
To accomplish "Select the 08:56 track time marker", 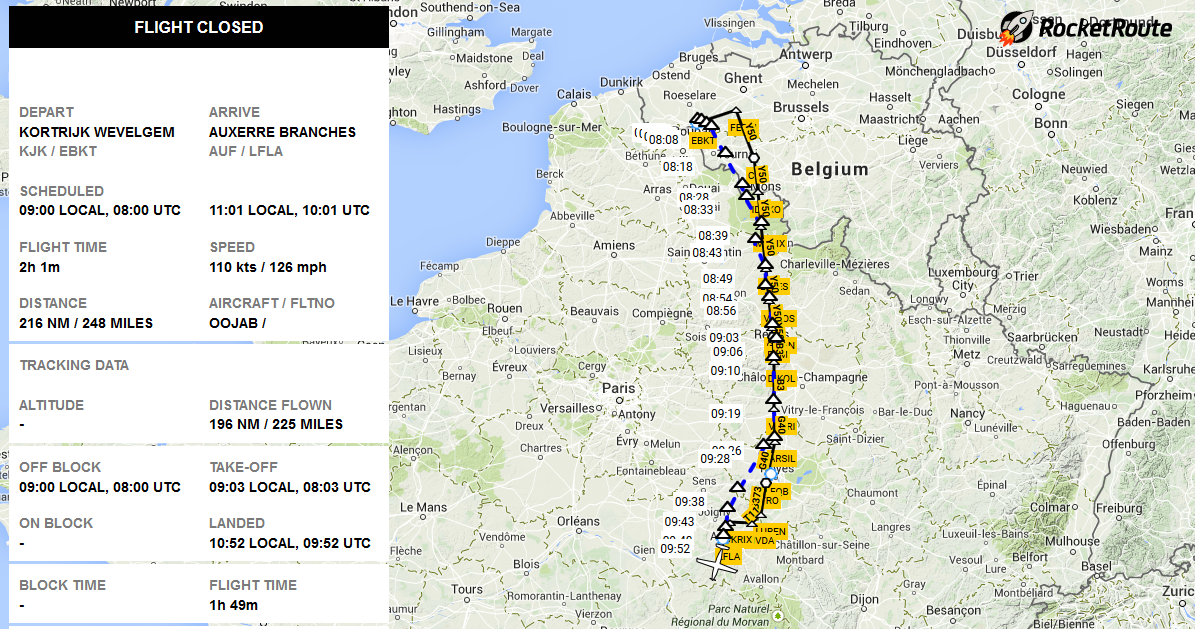I will pyautogui.click(x=721, y=310).
